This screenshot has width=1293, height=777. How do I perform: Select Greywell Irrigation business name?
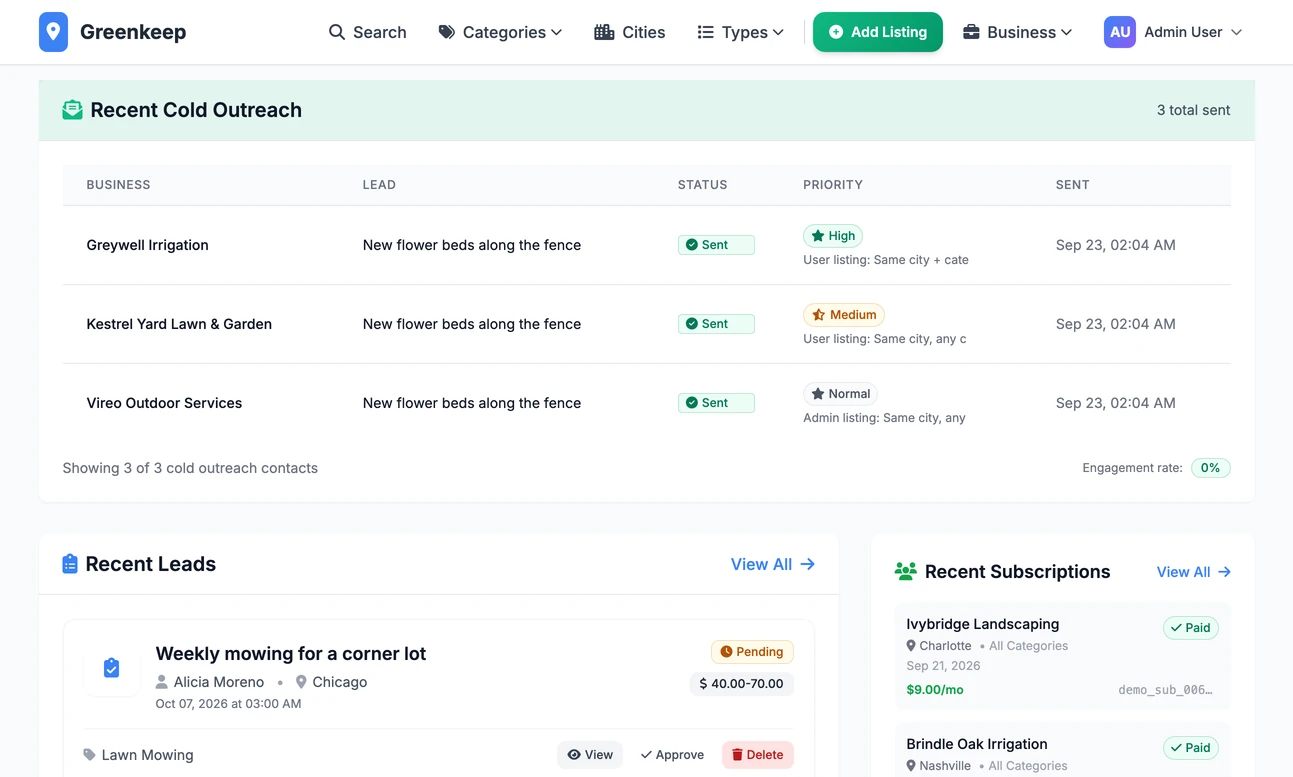pos(148,245)
